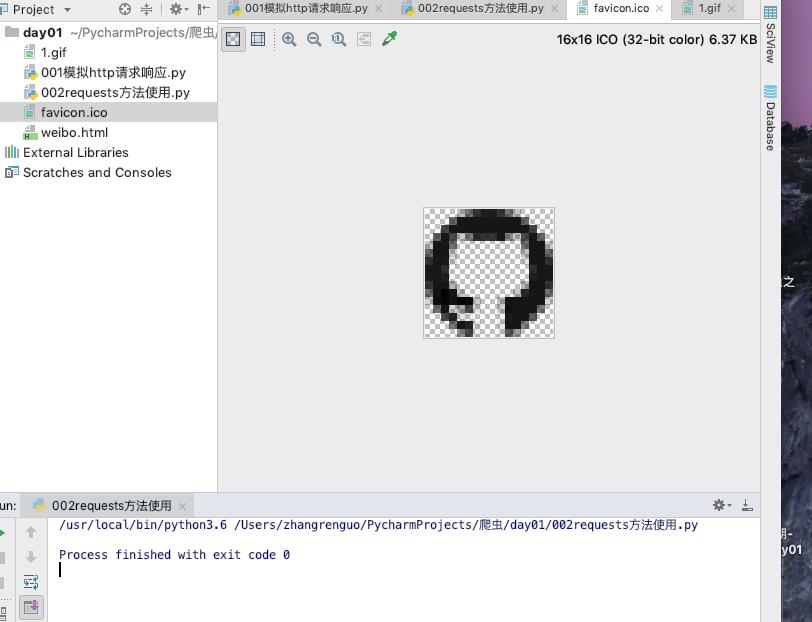The height and width of the screenshot is (622, 812).
Task: Toggle the grid lines display
Action: point(258,39)
